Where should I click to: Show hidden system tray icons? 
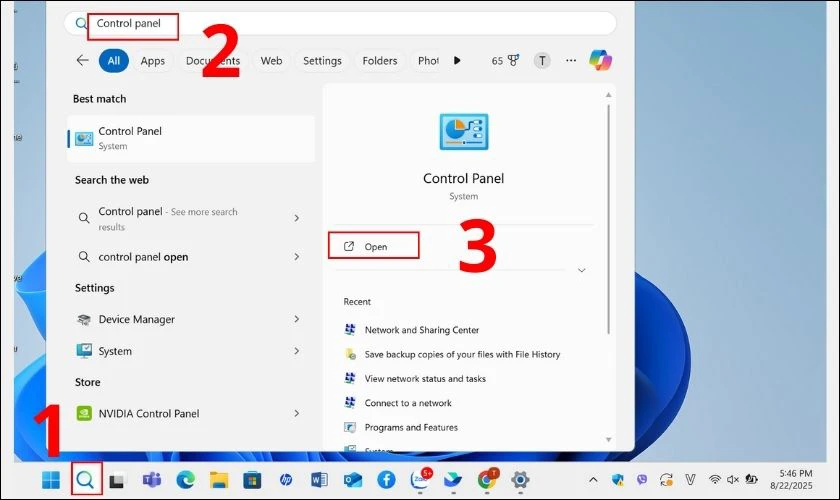pos(593,480)
